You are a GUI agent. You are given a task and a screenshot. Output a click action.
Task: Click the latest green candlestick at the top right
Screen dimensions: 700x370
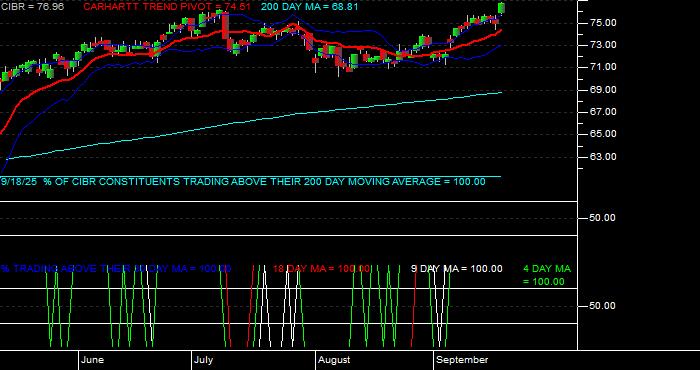(x=501, y=8)
